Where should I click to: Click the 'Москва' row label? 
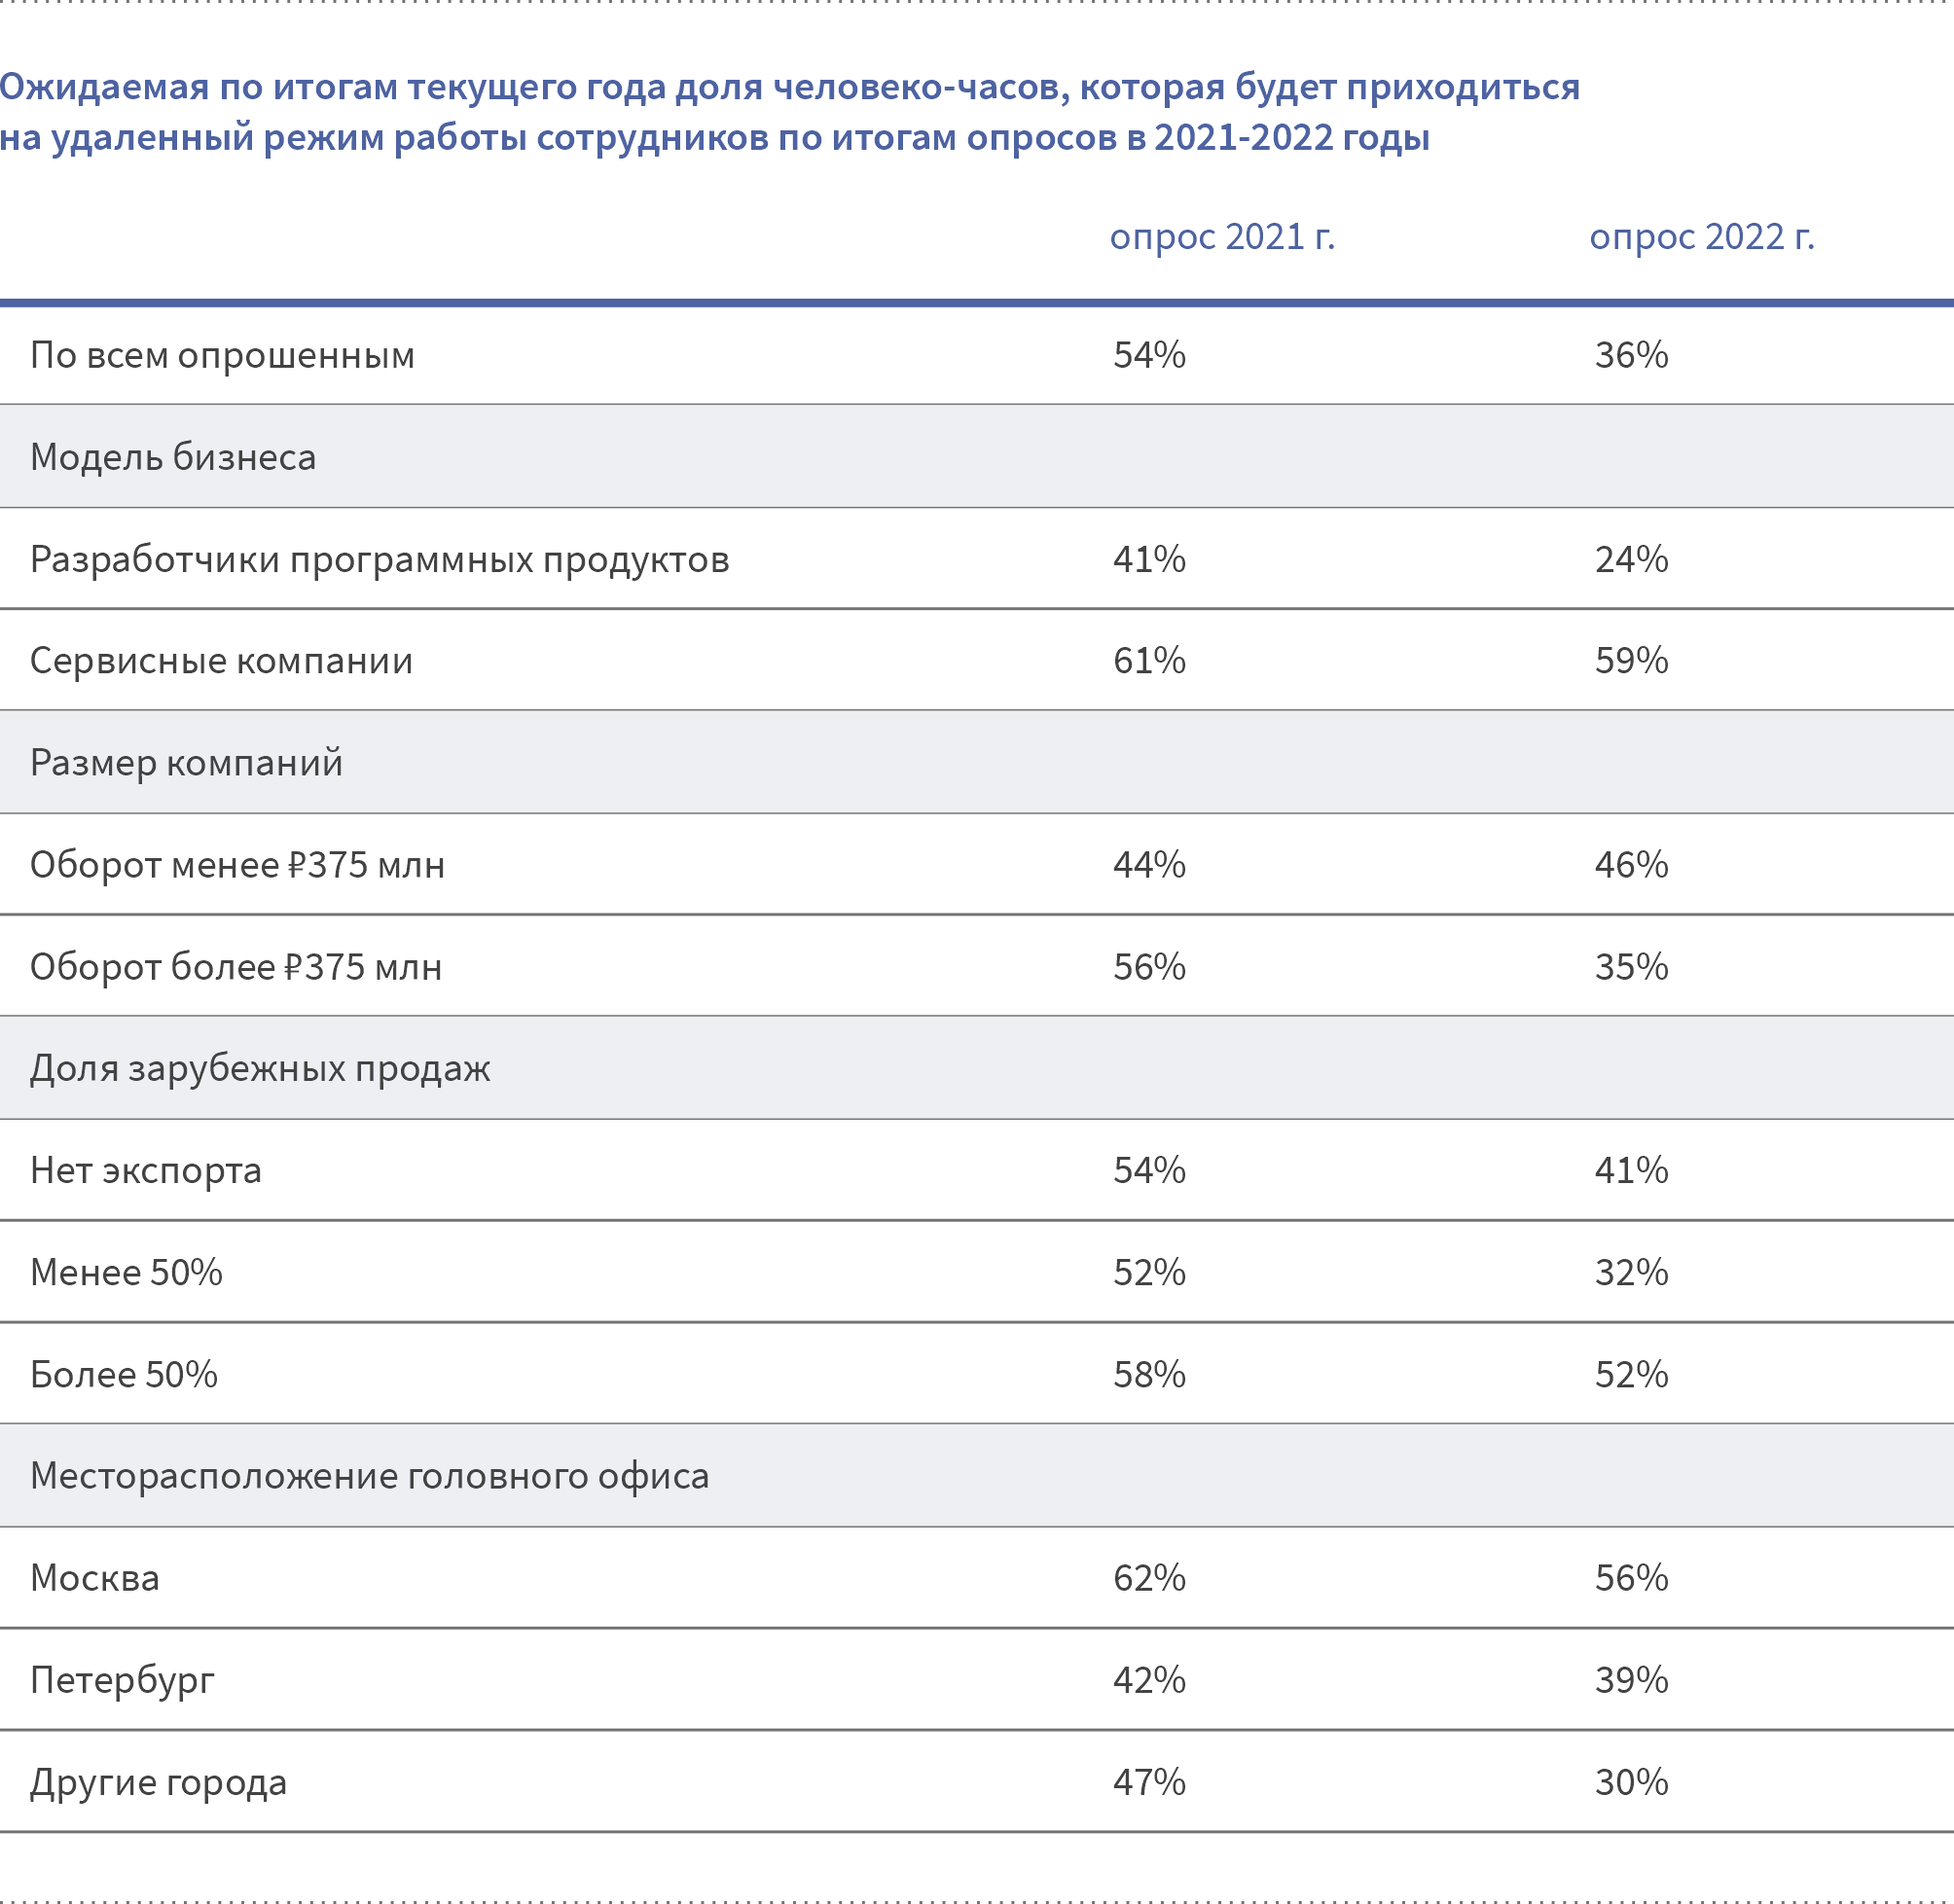coord(95,1579)
